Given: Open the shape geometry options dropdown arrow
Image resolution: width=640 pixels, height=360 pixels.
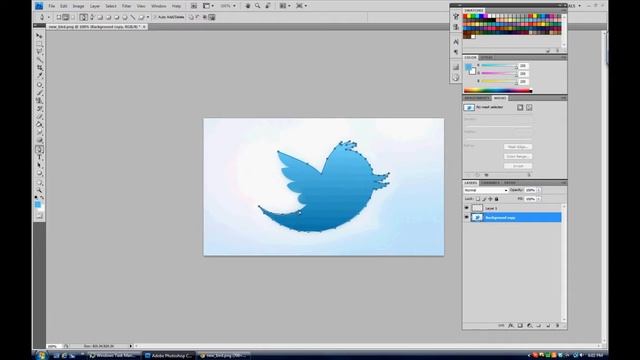Looking at the screenshot, I should 148,17.
